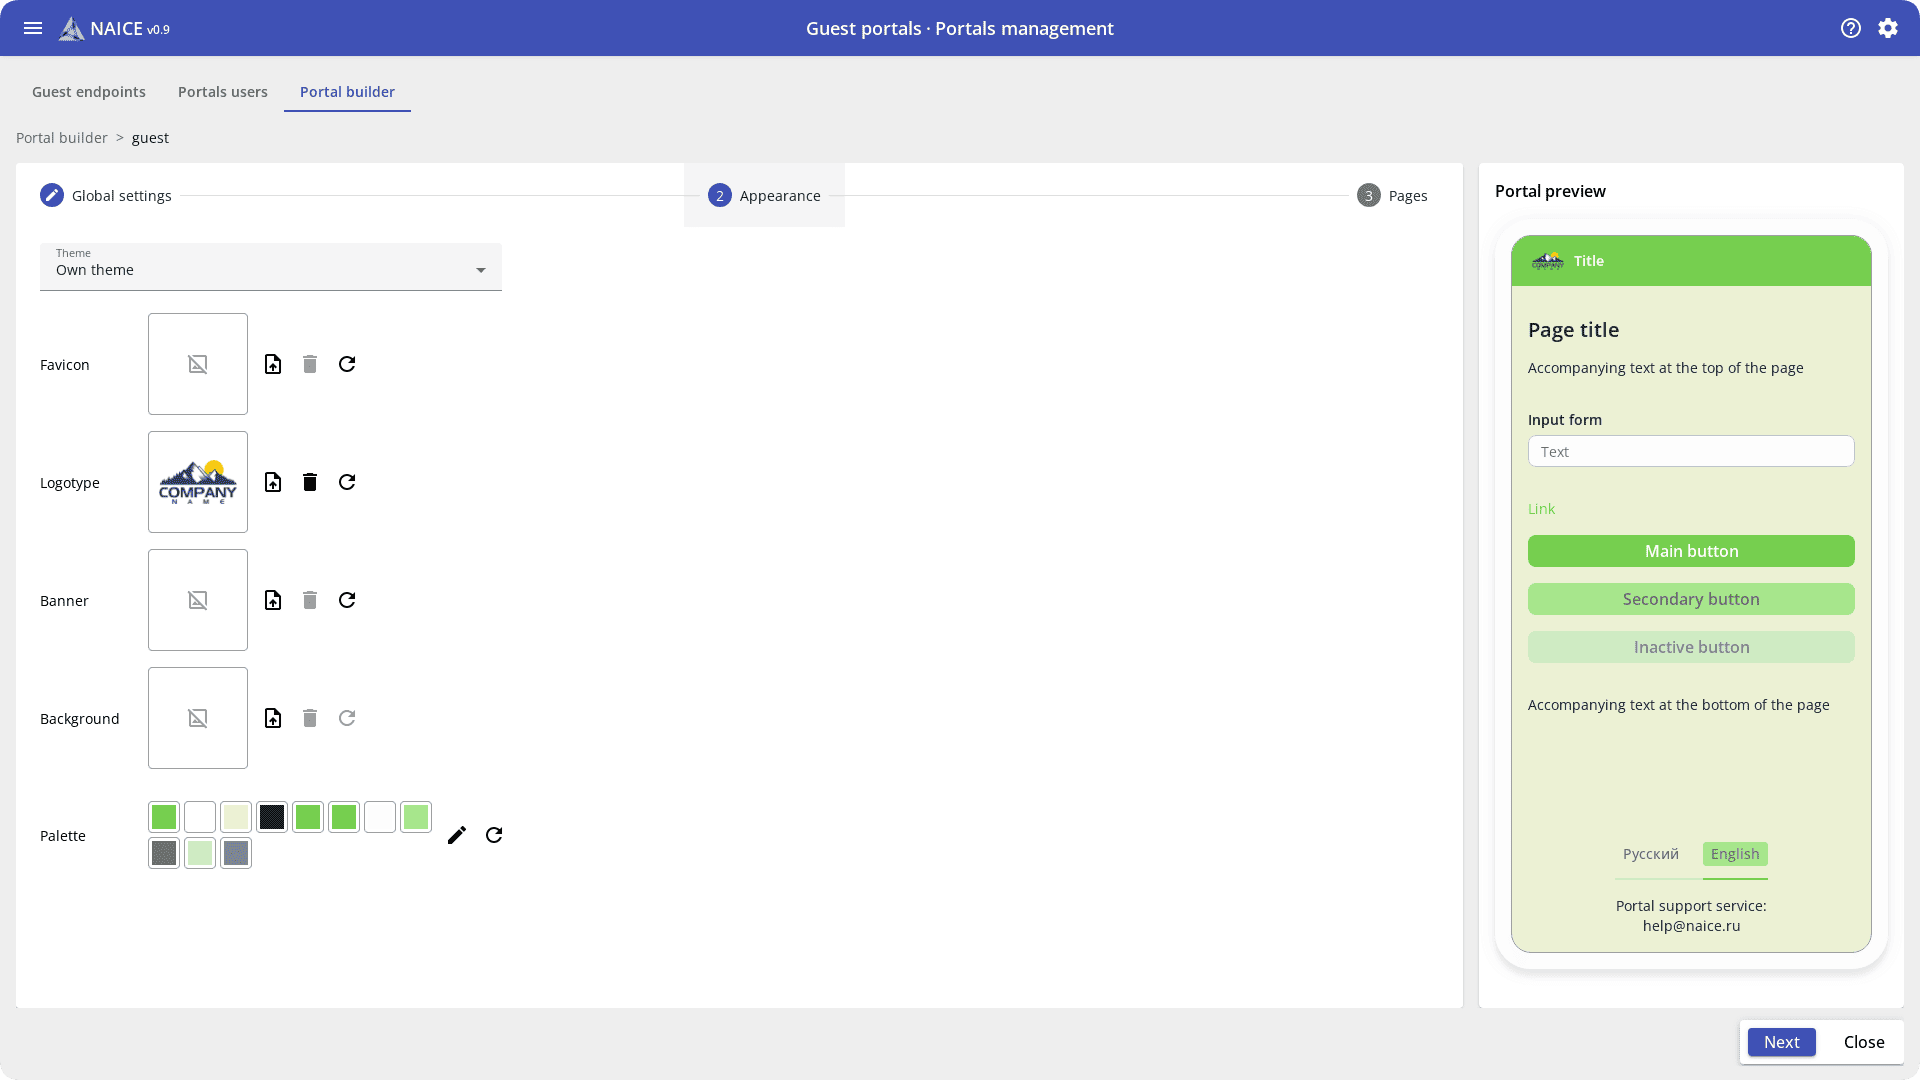This screenshot has height=1080, width=1920.
Task: Delete the Logotype image
Action: point(310,482)
